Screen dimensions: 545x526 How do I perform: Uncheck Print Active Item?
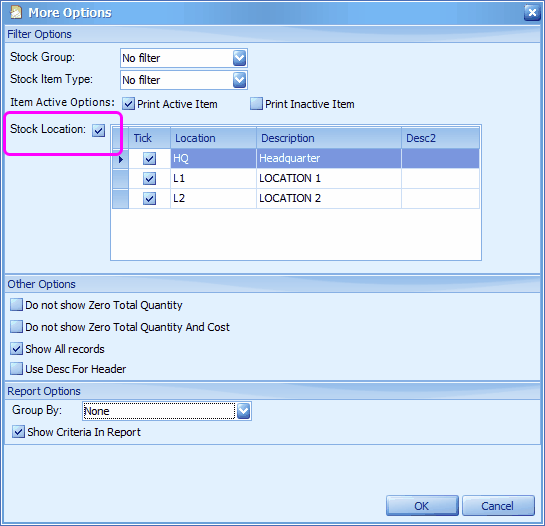click(x=129, y=104)
